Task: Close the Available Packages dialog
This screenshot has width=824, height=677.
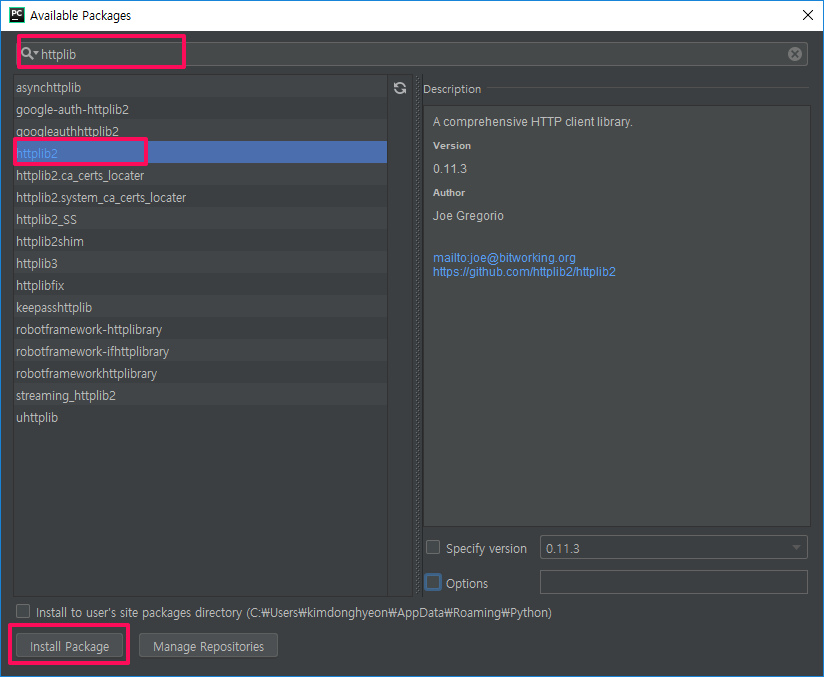Action: pos(808,15)
